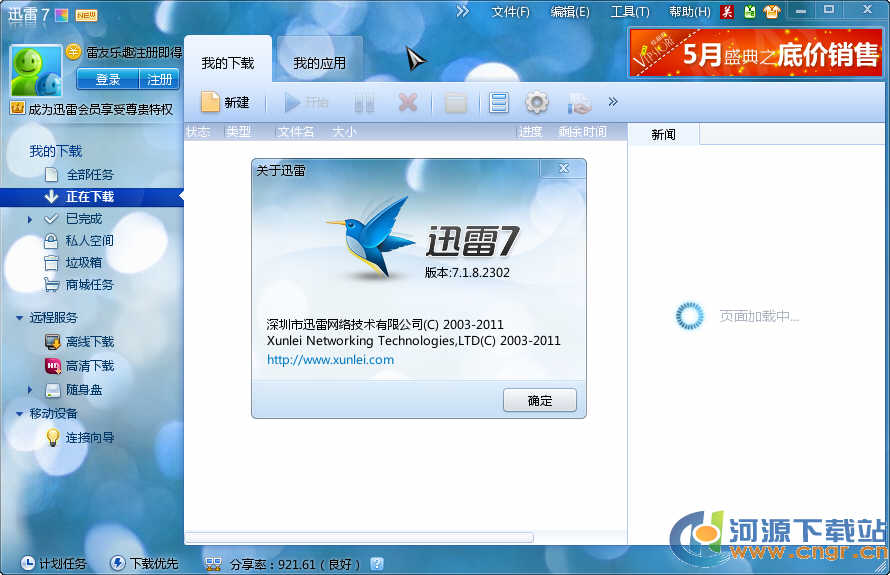Click 成为迅雷会员享受尊贵特权 link
The width and height of the screenshot is (890, 575).
pyautogui.click(x=100, y=110)
